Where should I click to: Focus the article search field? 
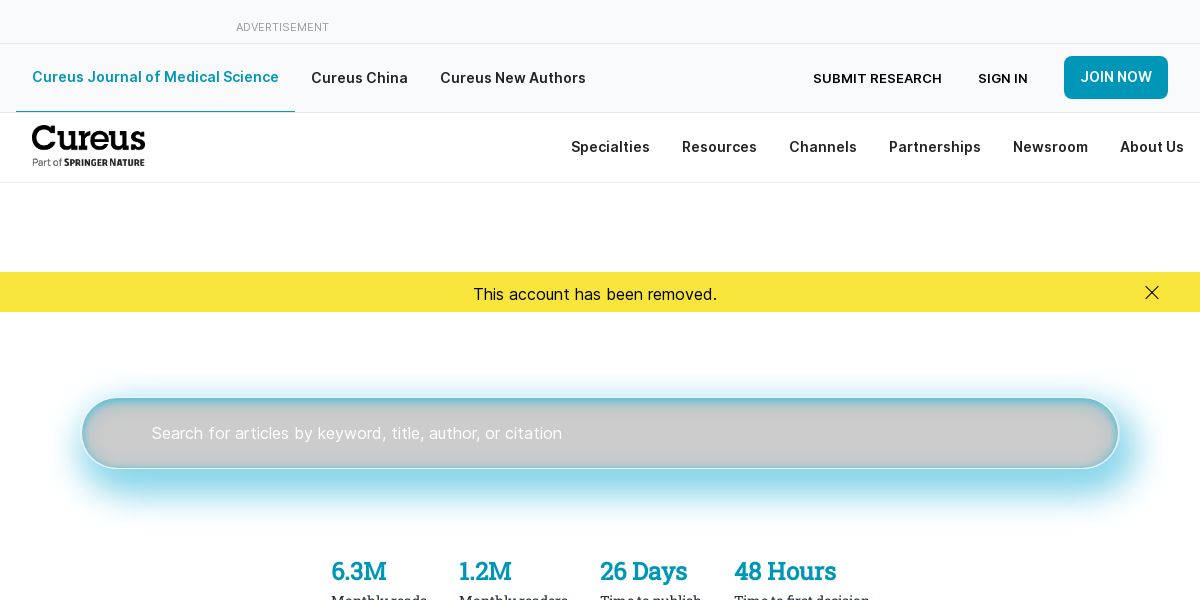[600, 433]
